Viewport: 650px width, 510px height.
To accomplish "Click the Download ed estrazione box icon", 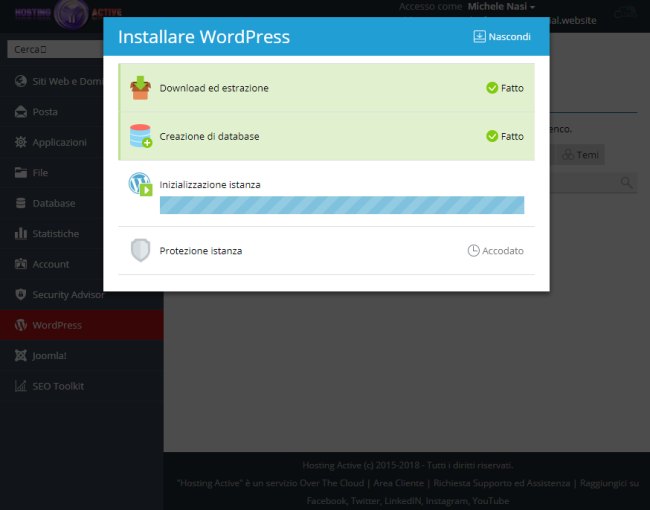I will (x=141, y=88).
